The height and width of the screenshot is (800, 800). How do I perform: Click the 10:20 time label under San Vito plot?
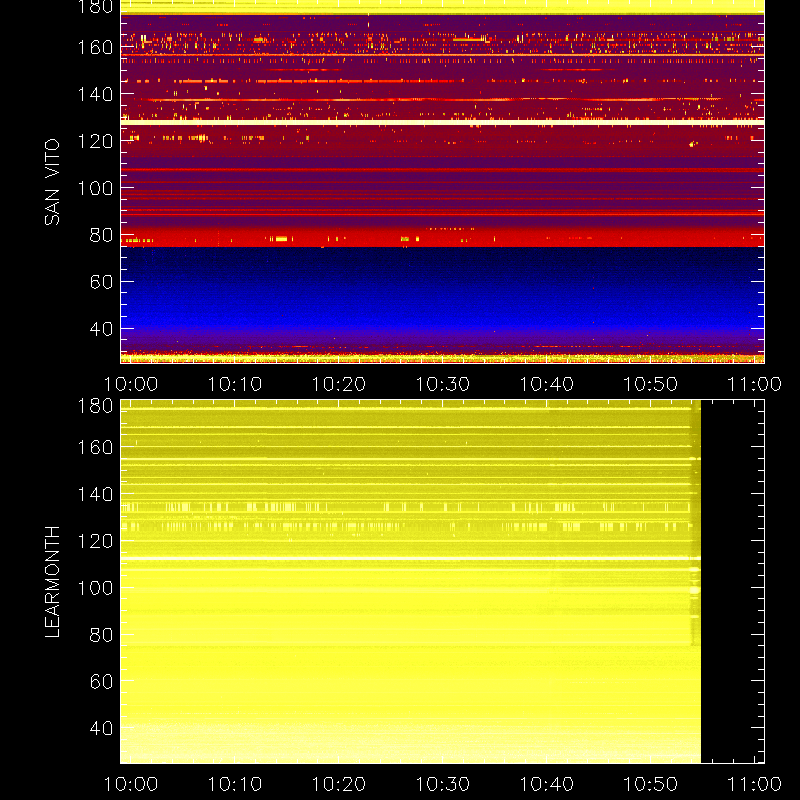(339, 384)
